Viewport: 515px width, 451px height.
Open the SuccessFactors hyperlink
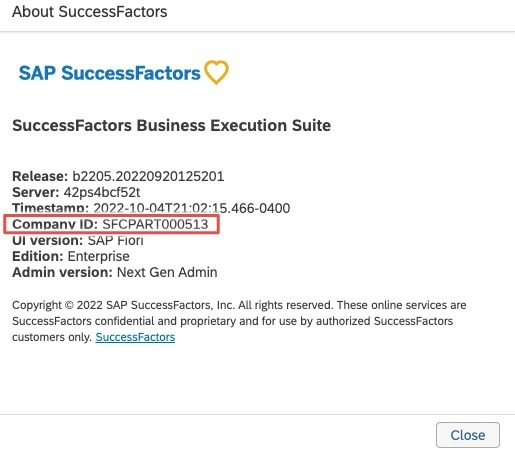pos(135,337)
